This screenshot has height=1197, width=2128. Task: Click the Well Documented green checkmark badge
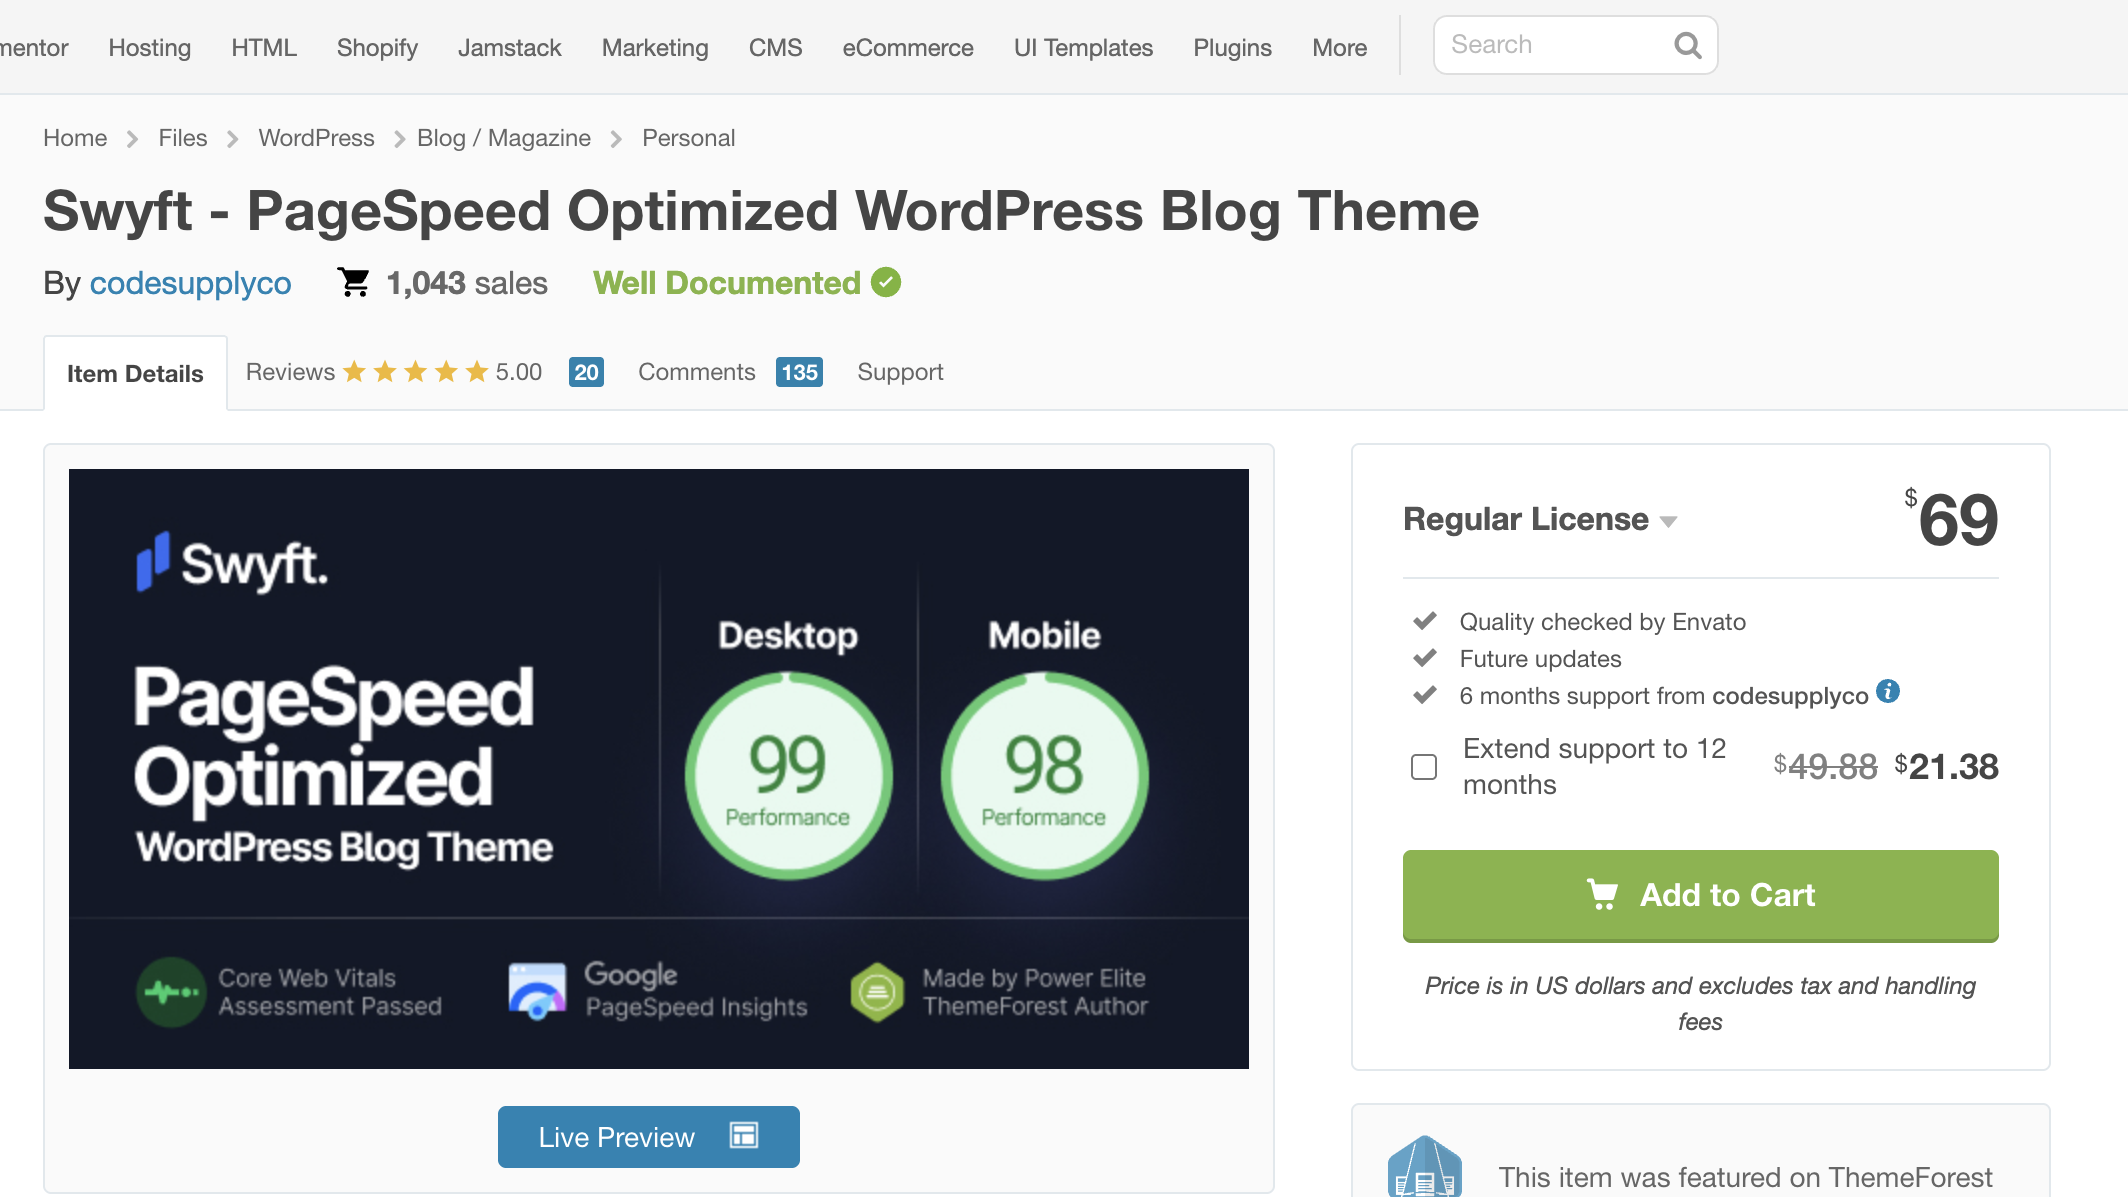886,283
